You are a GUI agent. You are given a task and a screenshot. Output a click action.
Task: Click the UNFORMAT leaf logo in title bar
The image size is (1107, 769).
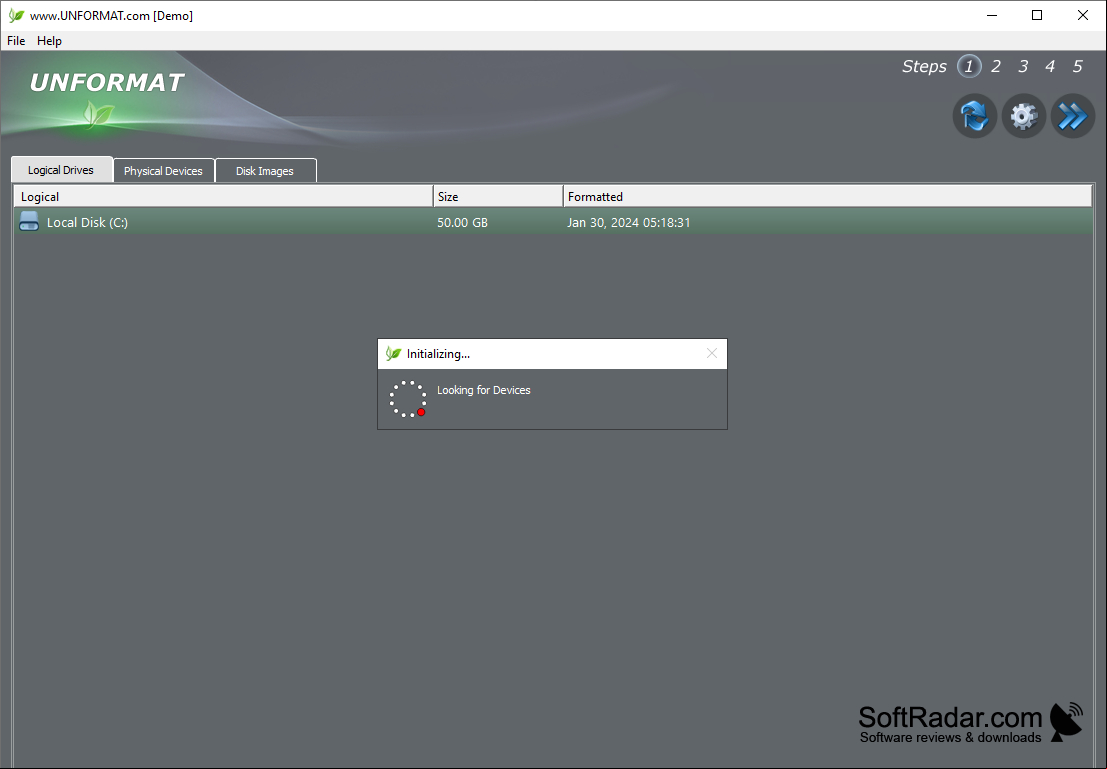pos(16,16)
